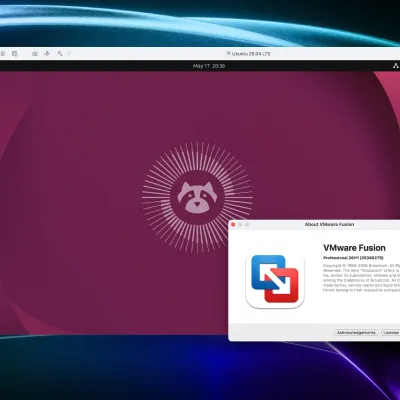
Task: Close the About VMware Fusion window
Action: (233, 224)
